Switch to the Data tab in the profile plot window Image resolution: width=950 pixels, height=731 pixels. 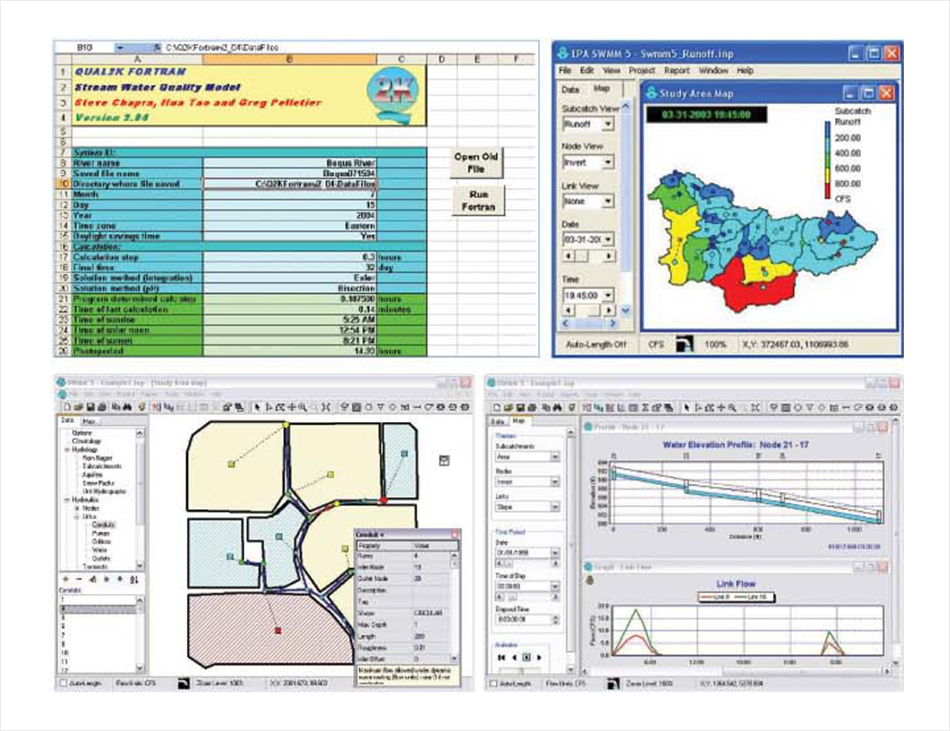[497, 421]
